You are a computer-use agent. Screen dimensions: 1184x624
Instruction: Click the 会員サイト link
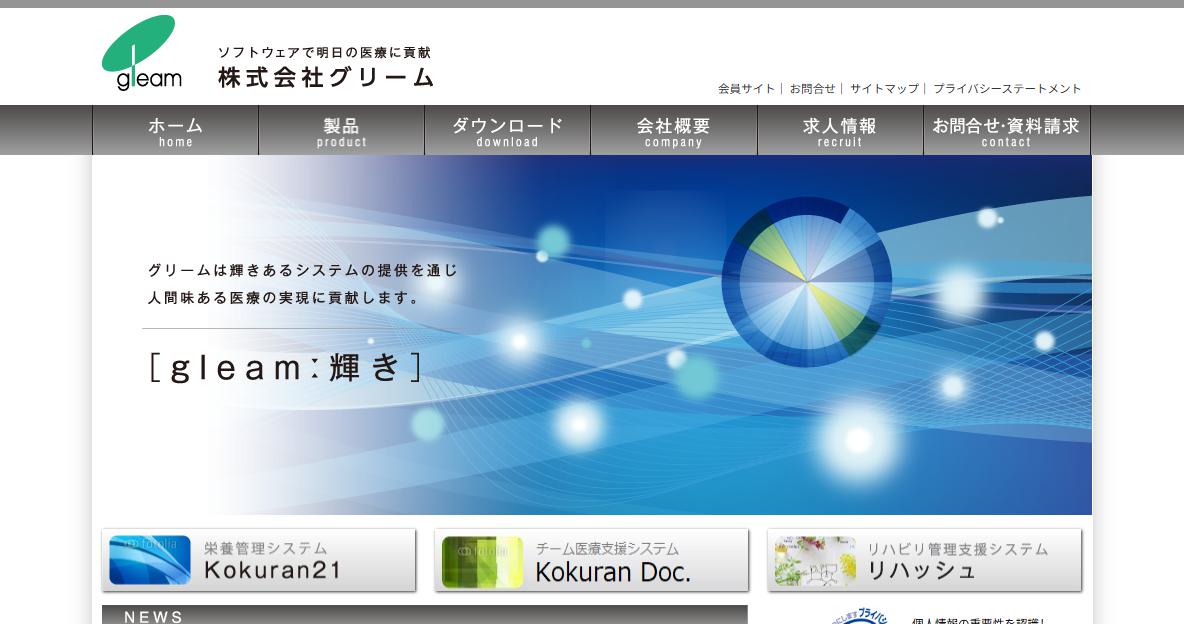[x=746, y=88]
